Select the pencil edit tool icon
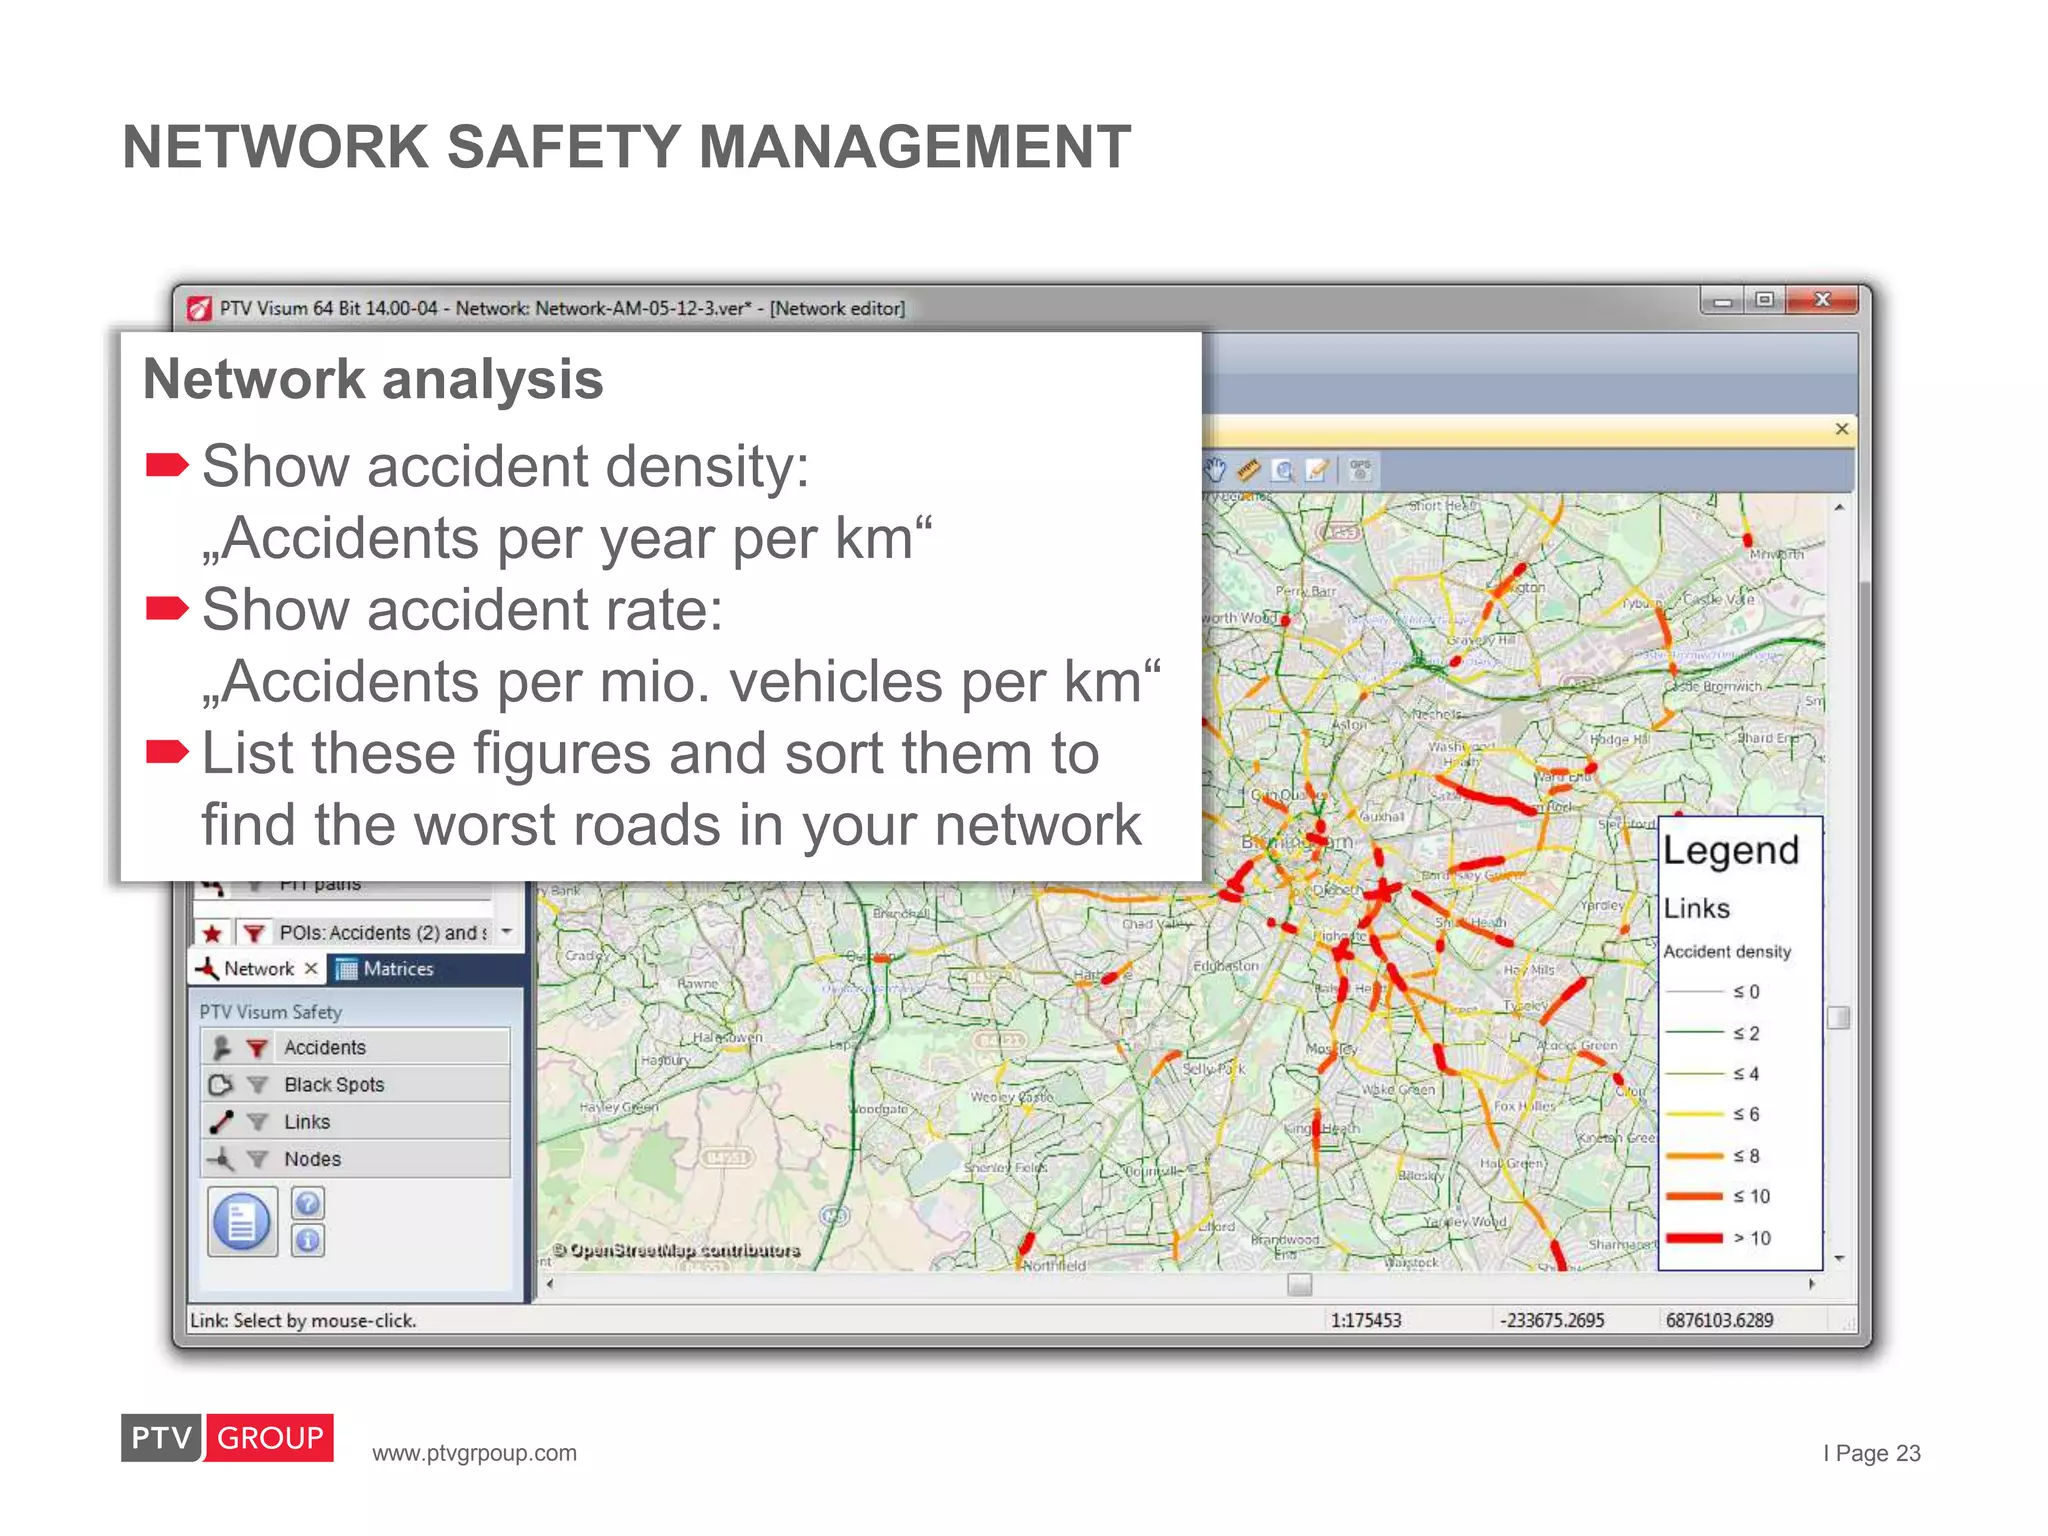The height and width of the screenshot is (1536, 2048). (1318, 470)
